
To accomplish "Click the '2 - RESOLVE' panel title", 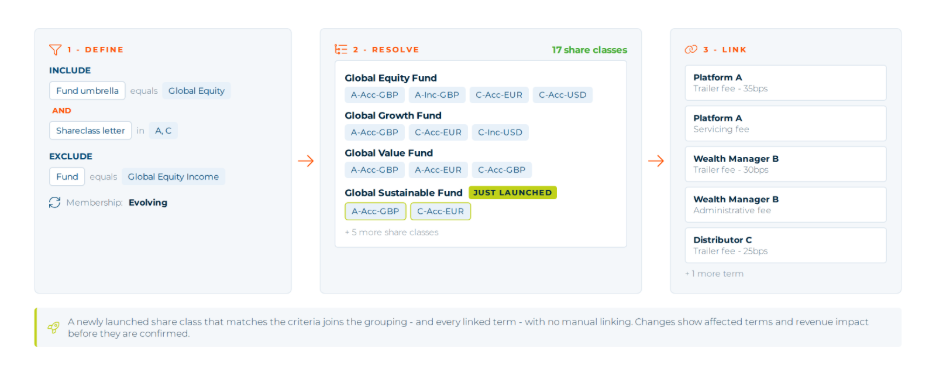I will (x=386, y=50).
